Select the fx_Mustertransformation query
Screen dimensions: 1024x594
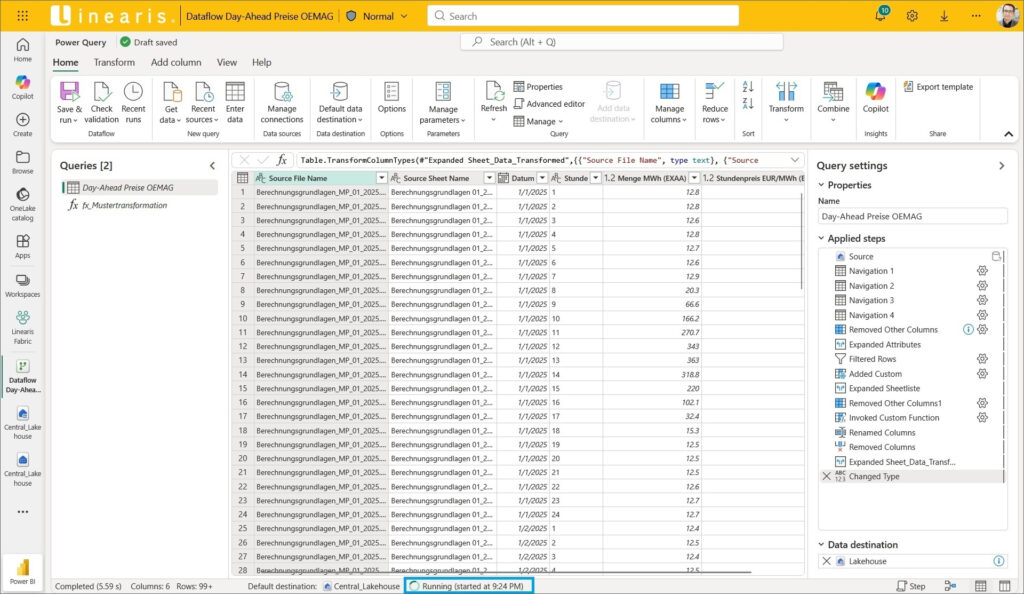tap(124, 205)
